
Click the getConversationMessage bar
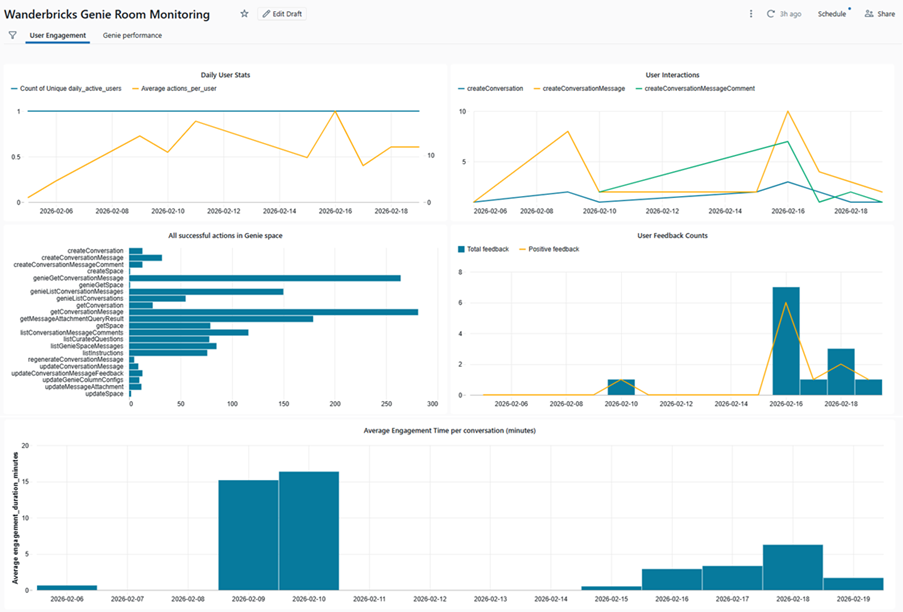274,312
